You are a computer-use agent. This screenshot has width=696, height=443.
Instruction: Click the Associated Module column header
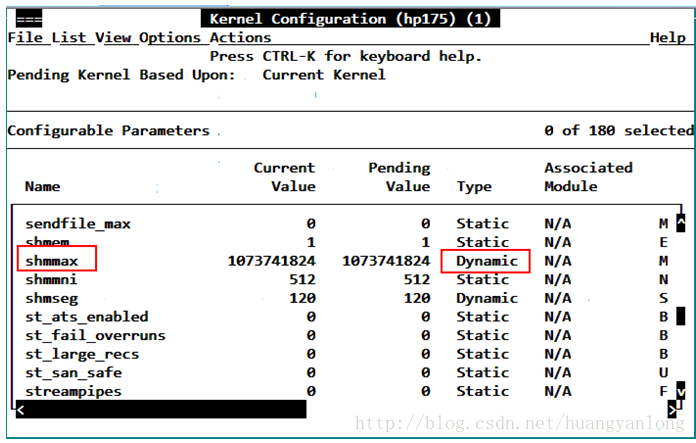coord(589,177)
